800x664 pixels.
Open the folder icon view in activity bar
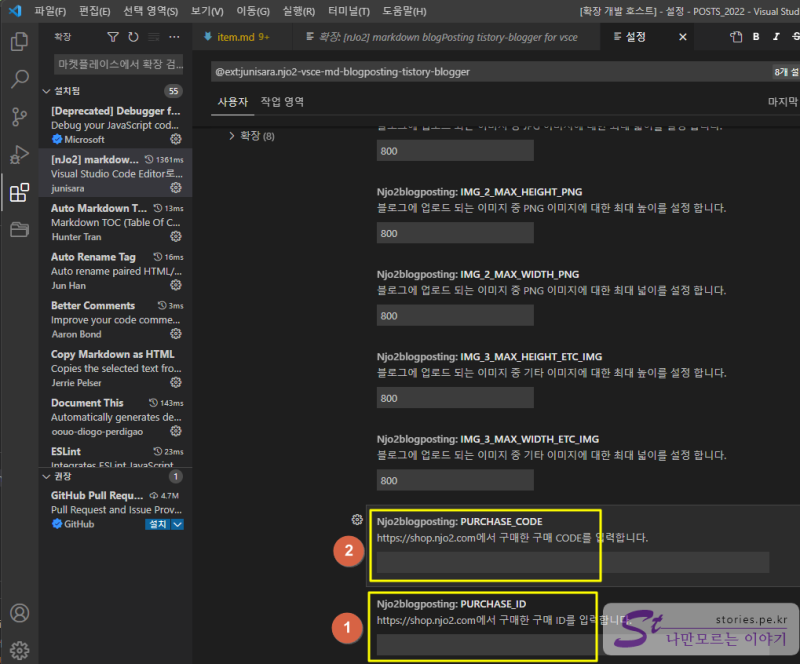pos(19,230)
